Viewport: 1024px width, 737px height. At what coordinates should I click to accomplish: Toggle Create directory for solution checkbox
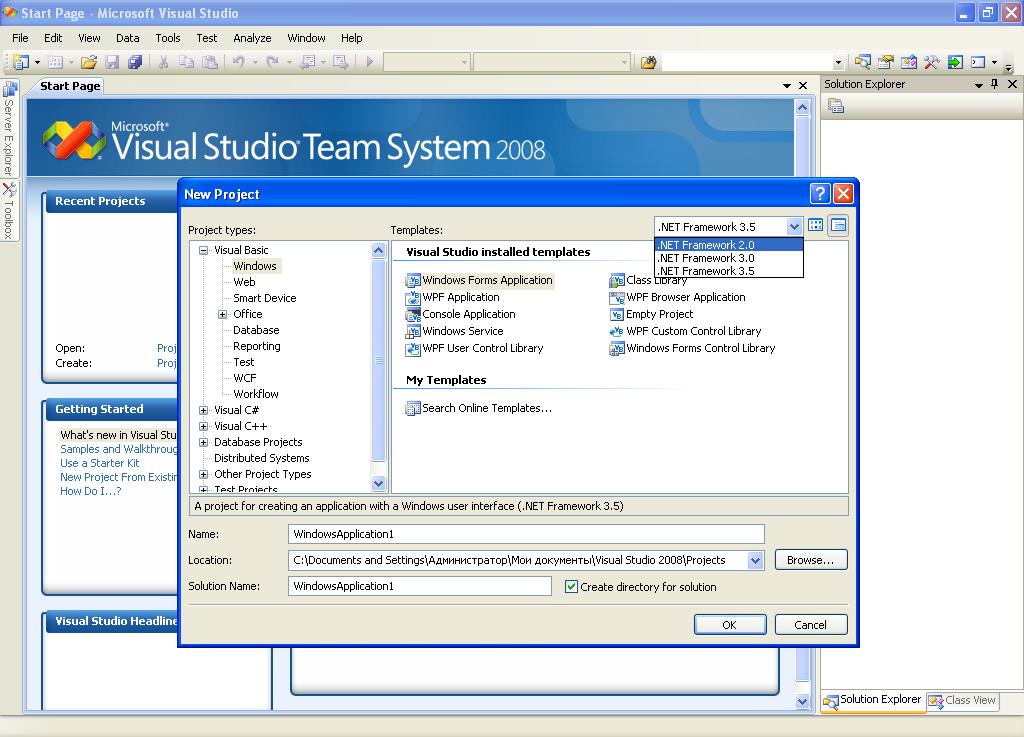coord(572,587)
